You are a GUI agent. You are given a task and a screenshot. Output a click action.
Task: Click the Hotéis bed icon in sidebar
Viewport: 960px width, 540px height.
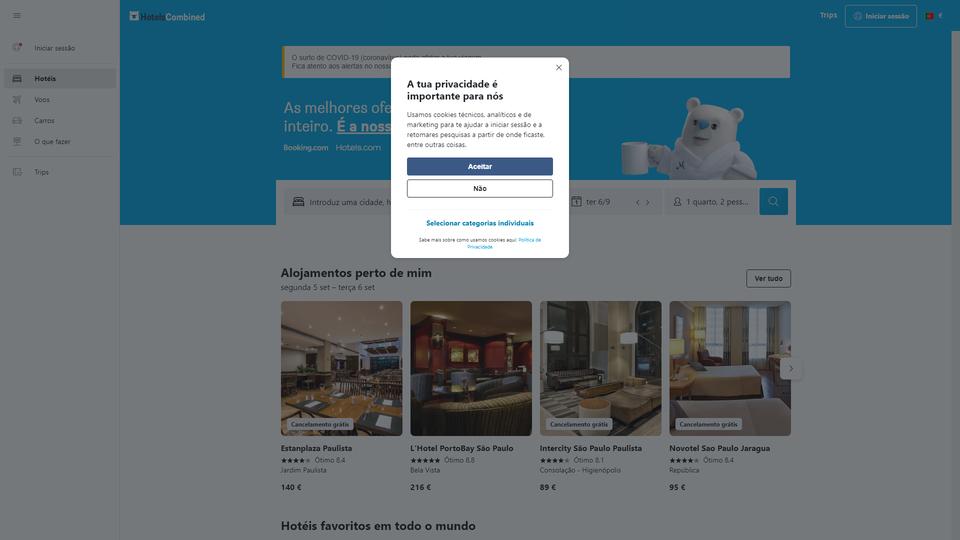click(x=17, y=78)
